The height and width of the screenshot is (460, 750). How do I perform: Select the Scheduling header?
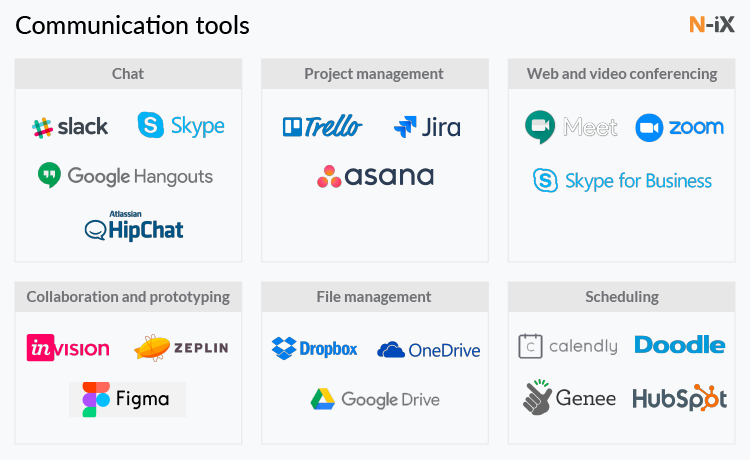click(x=621, y=297)
